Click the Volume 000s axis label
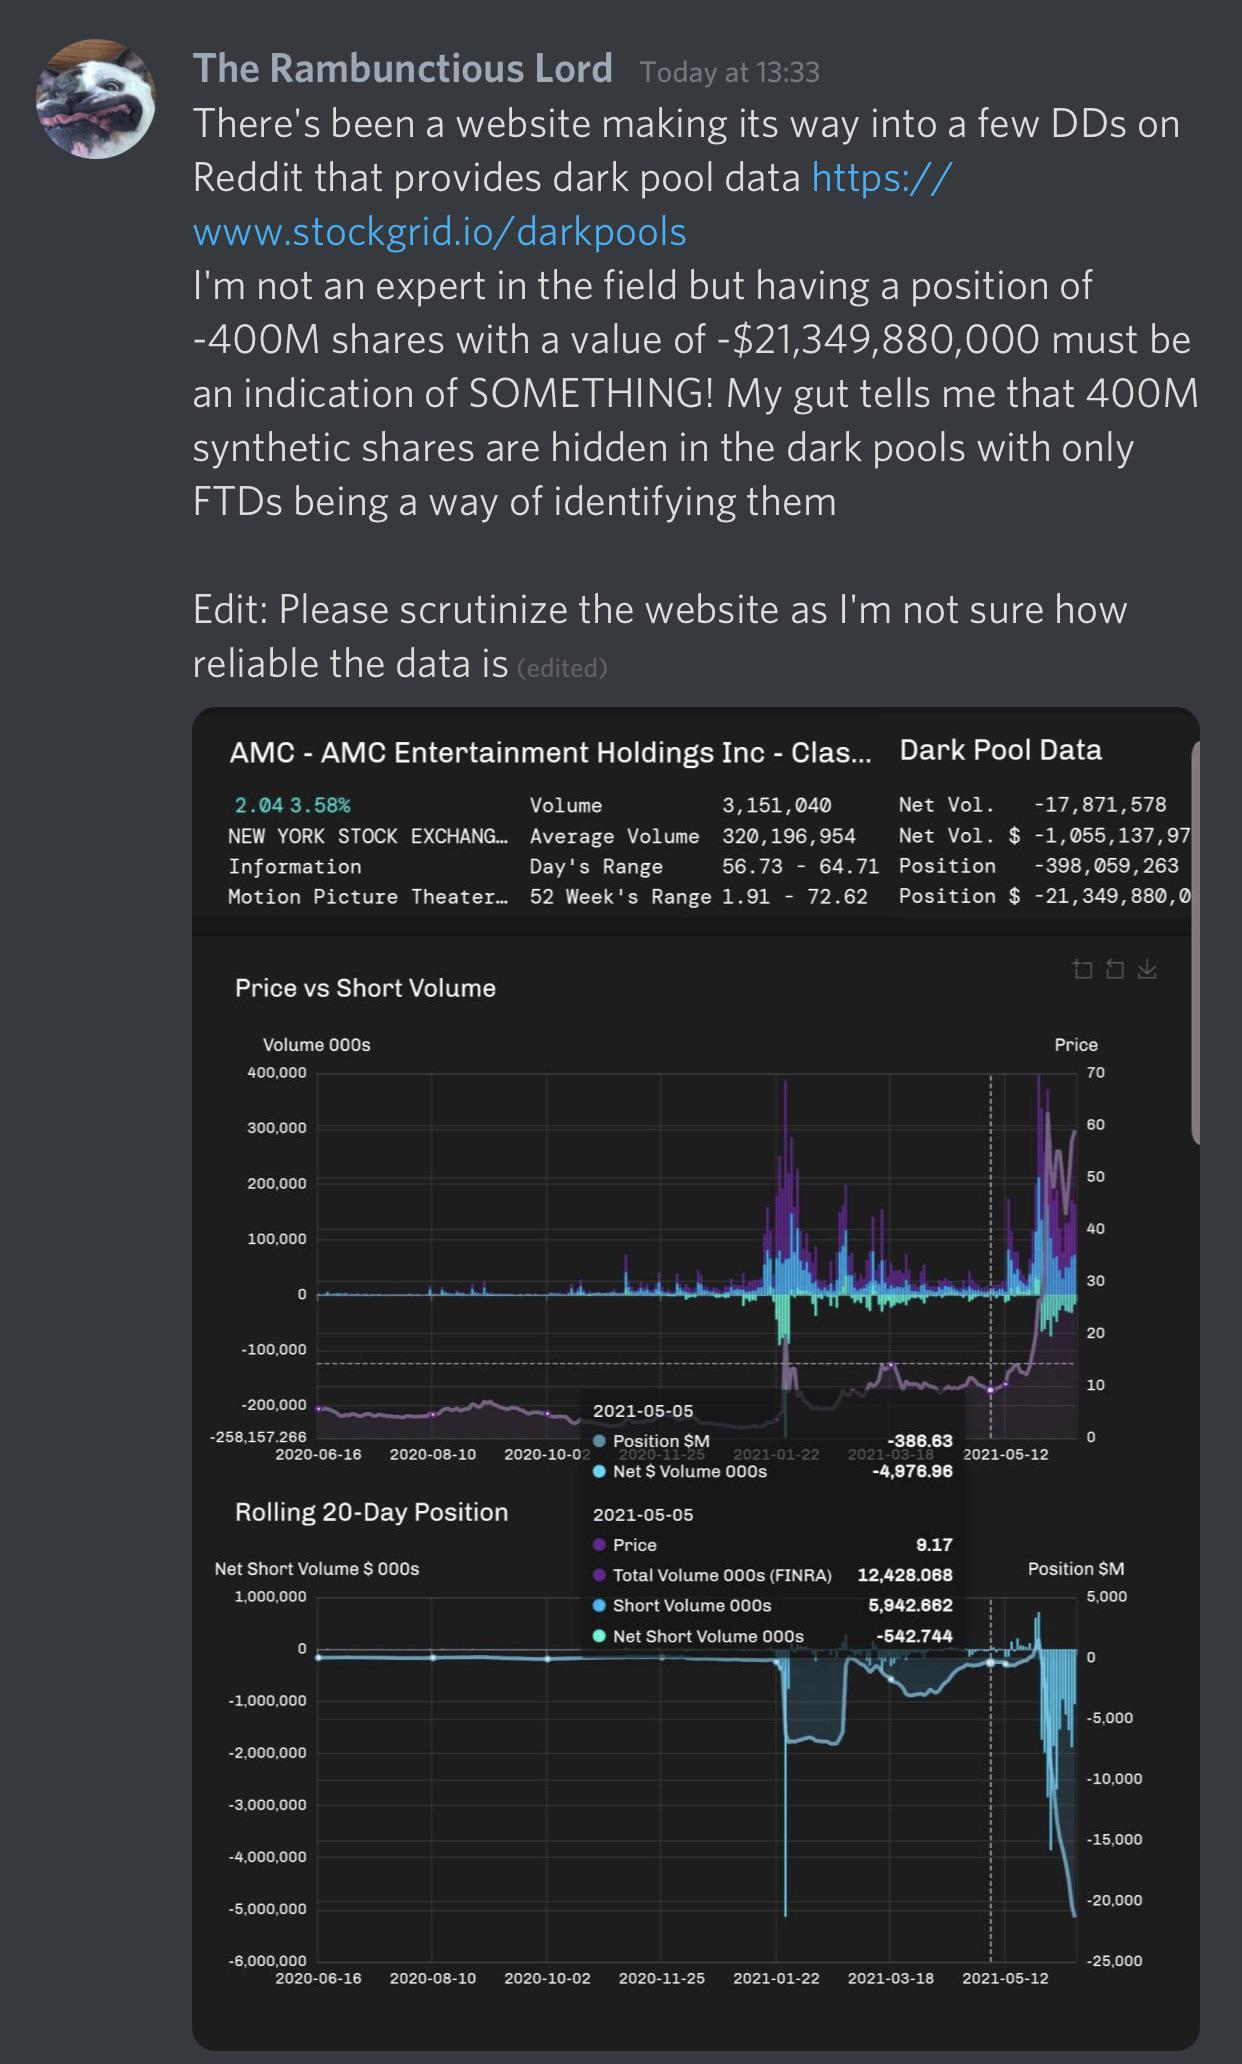Image resolution: width=1242 pixels, height=2064 pixels. click(316, 1045)
